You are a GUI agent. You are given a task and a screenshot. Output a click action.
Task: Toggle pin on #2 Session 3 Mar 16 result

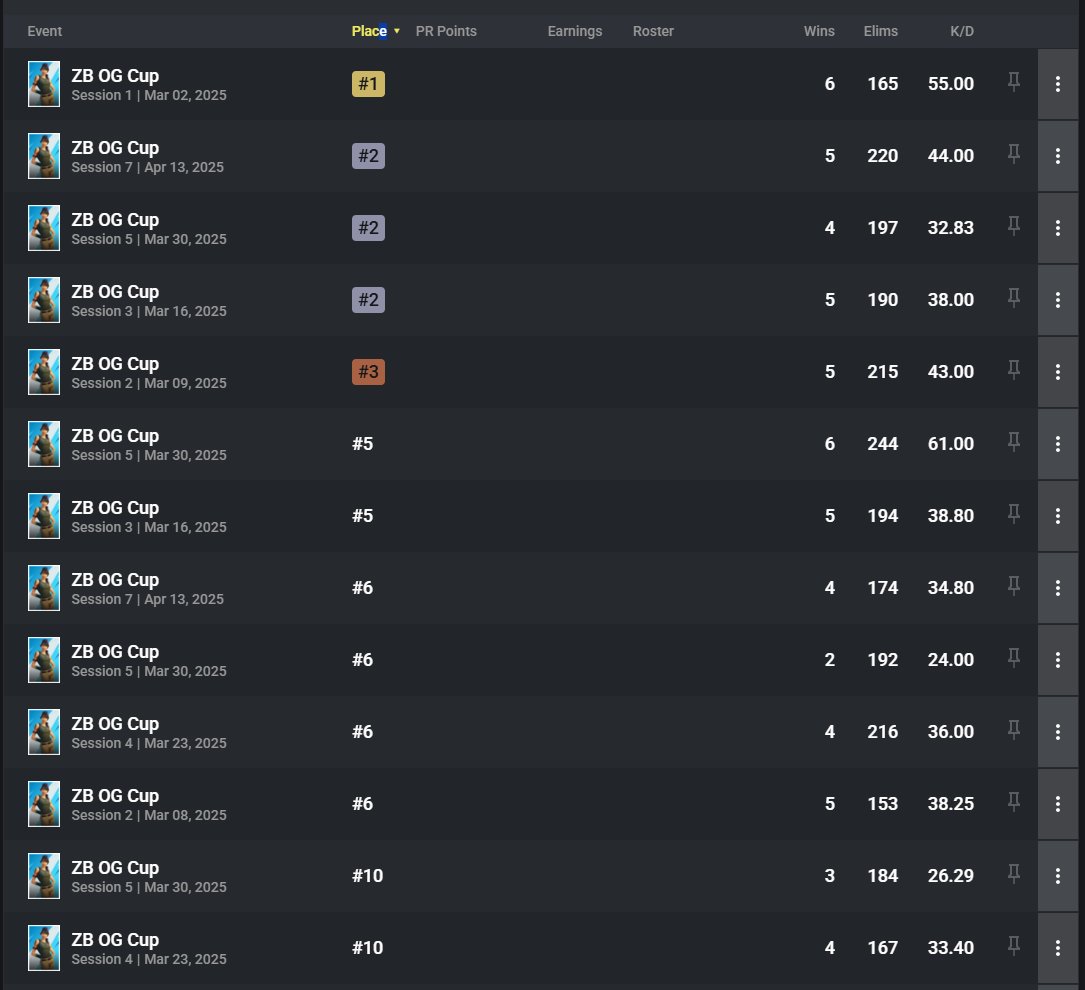(x=1013, y=299)
